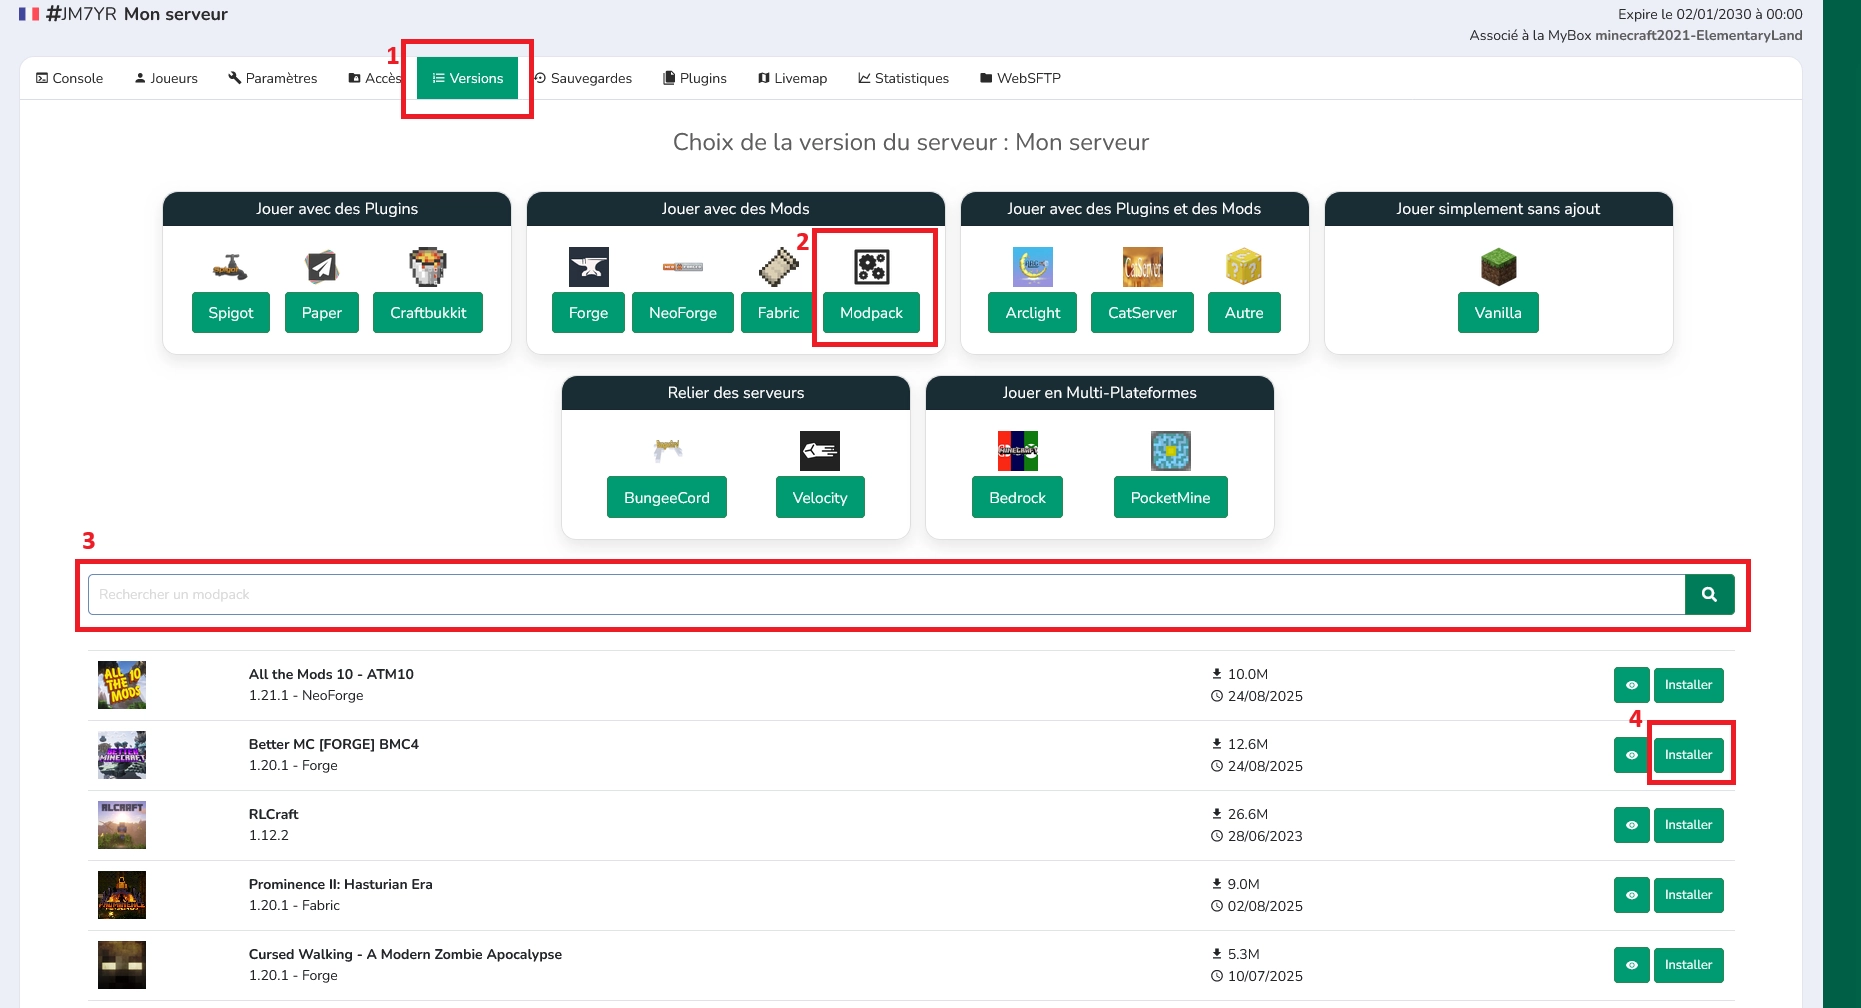The width and height of the screenshot is (1861, 1008).
Task: Install the RLCraft modpack
Action: 1689,825
